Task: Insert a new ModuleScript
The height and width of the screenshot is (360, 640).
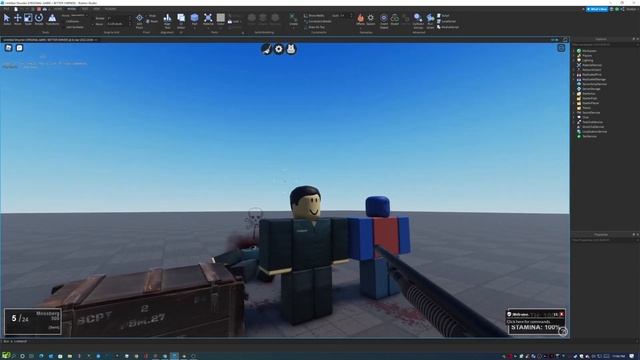Action: pyautogui.click(x=448, y=27)
